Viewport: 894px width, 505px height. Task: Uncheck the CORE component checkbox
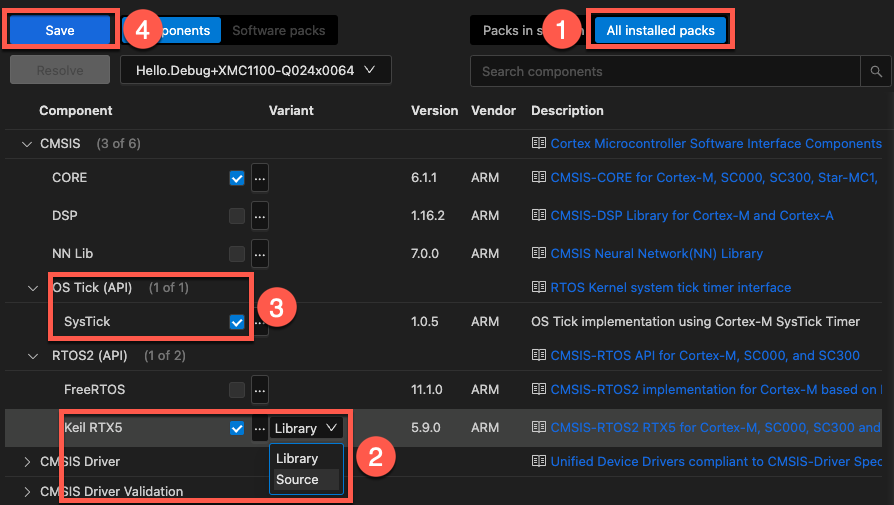pyautogui.click(x=237, y=178)
